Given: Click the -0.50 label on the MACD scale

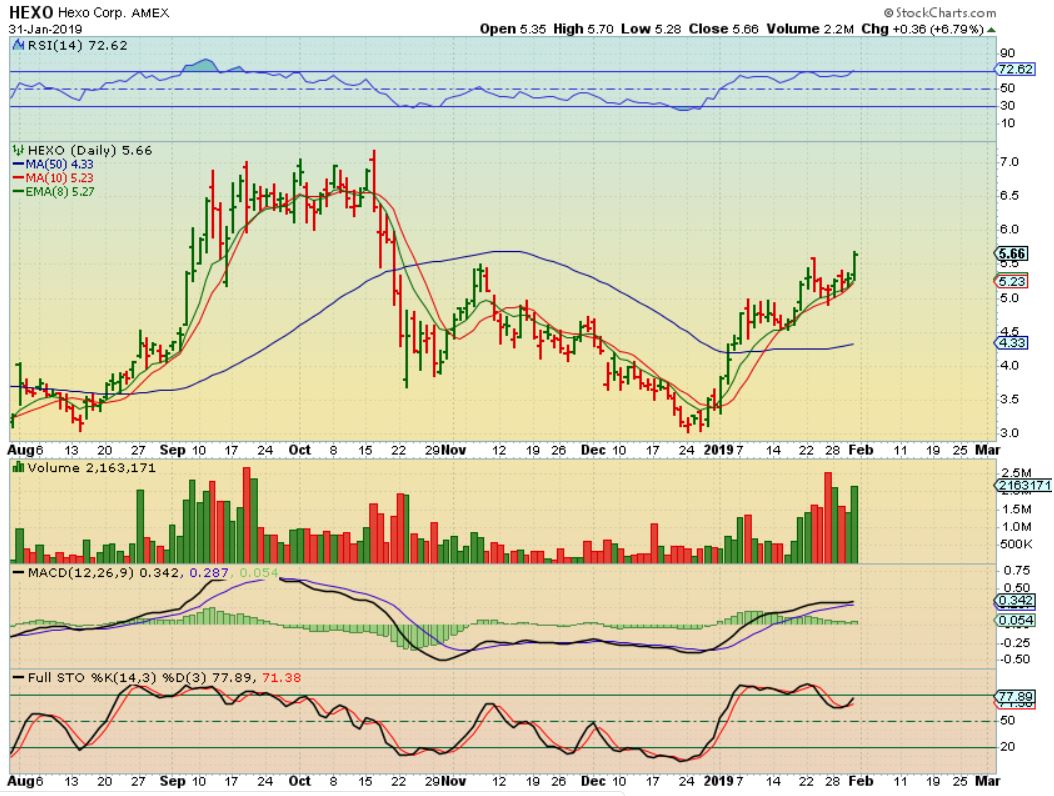Looking at the screenshot, I should click(x=1014, y=659).
